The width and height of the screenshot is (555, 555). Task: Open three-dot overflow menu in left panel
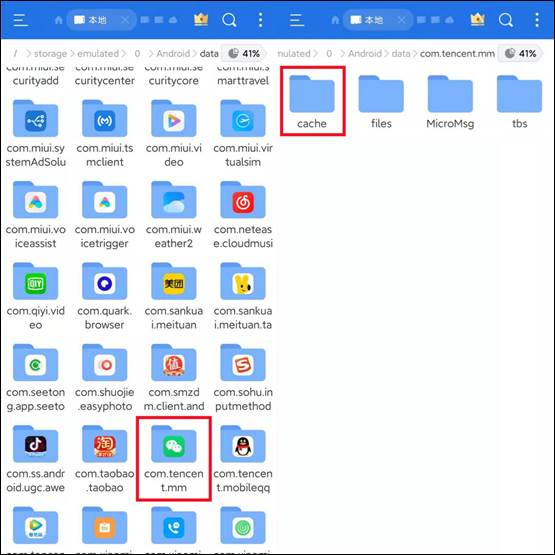(x=260, y=20)
